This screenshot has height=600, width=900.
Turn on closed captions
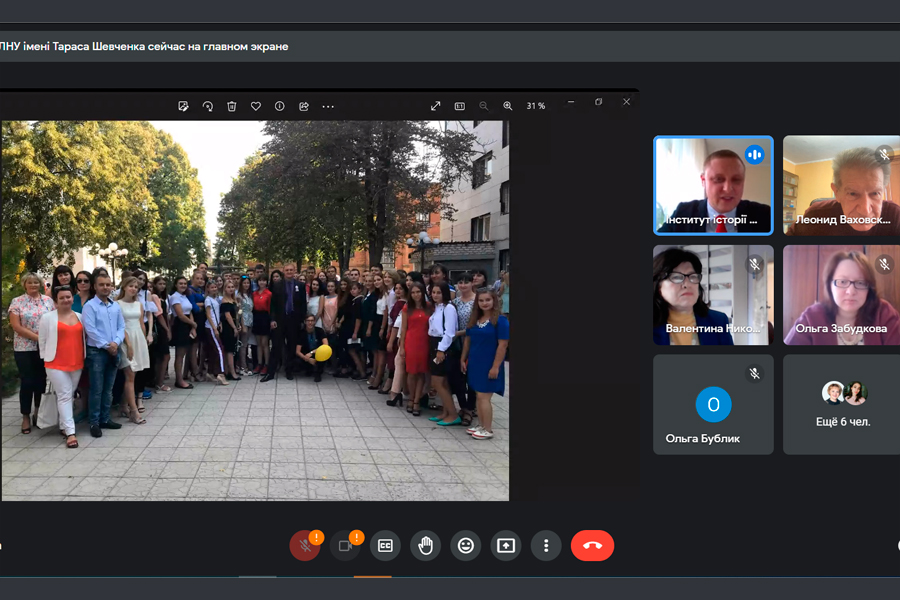point(385,546)
